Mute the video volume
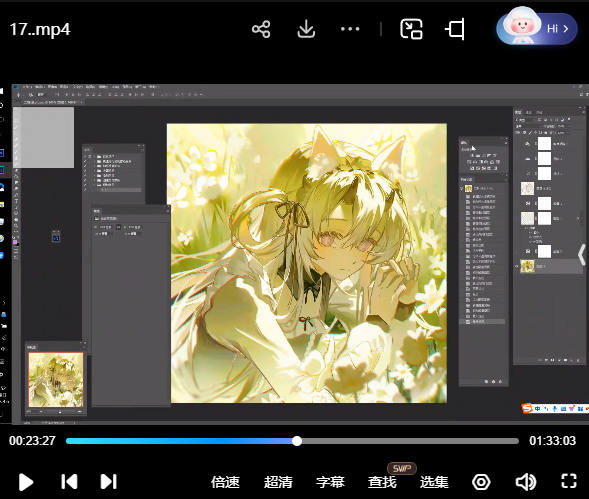 (x=526, y=482)
